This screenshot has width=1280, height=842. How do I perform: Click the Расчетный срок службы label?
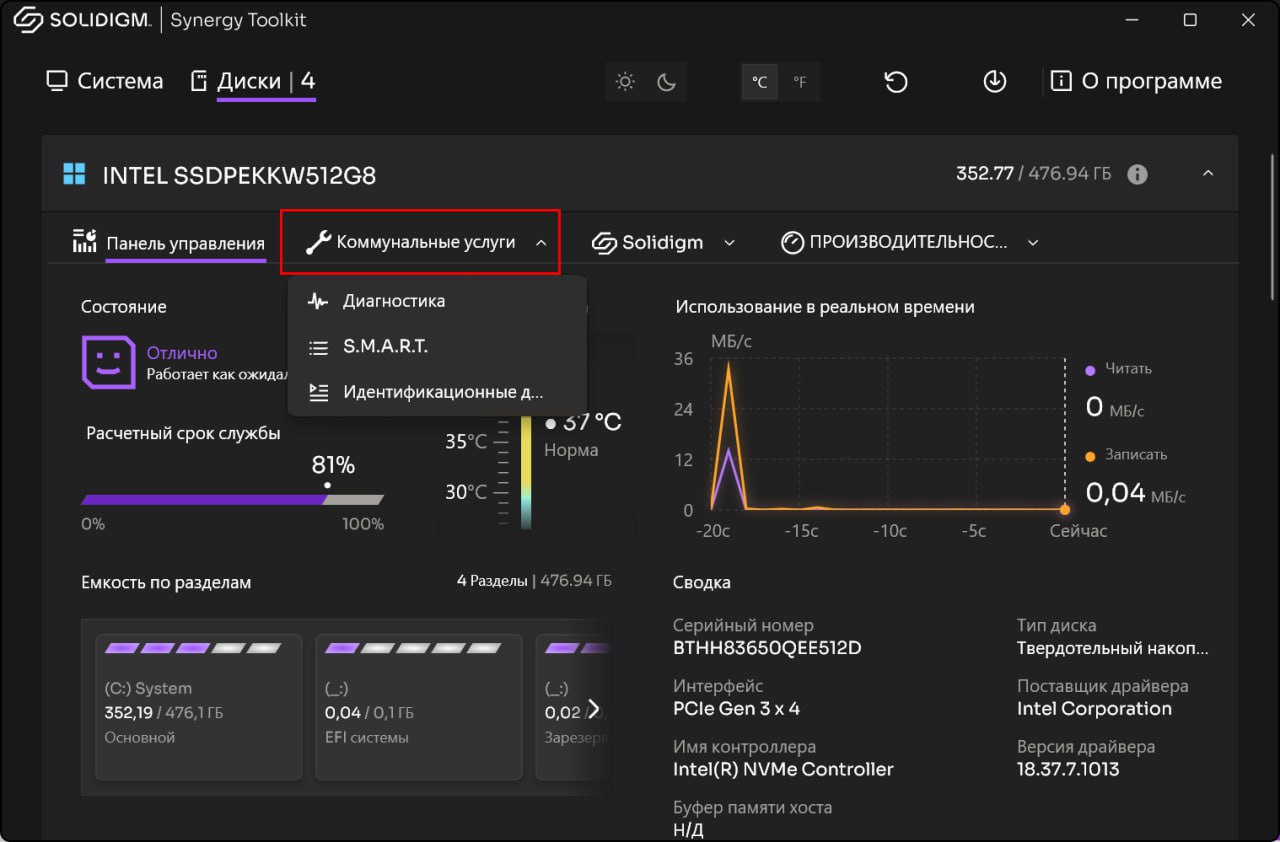tap(183, 434)
